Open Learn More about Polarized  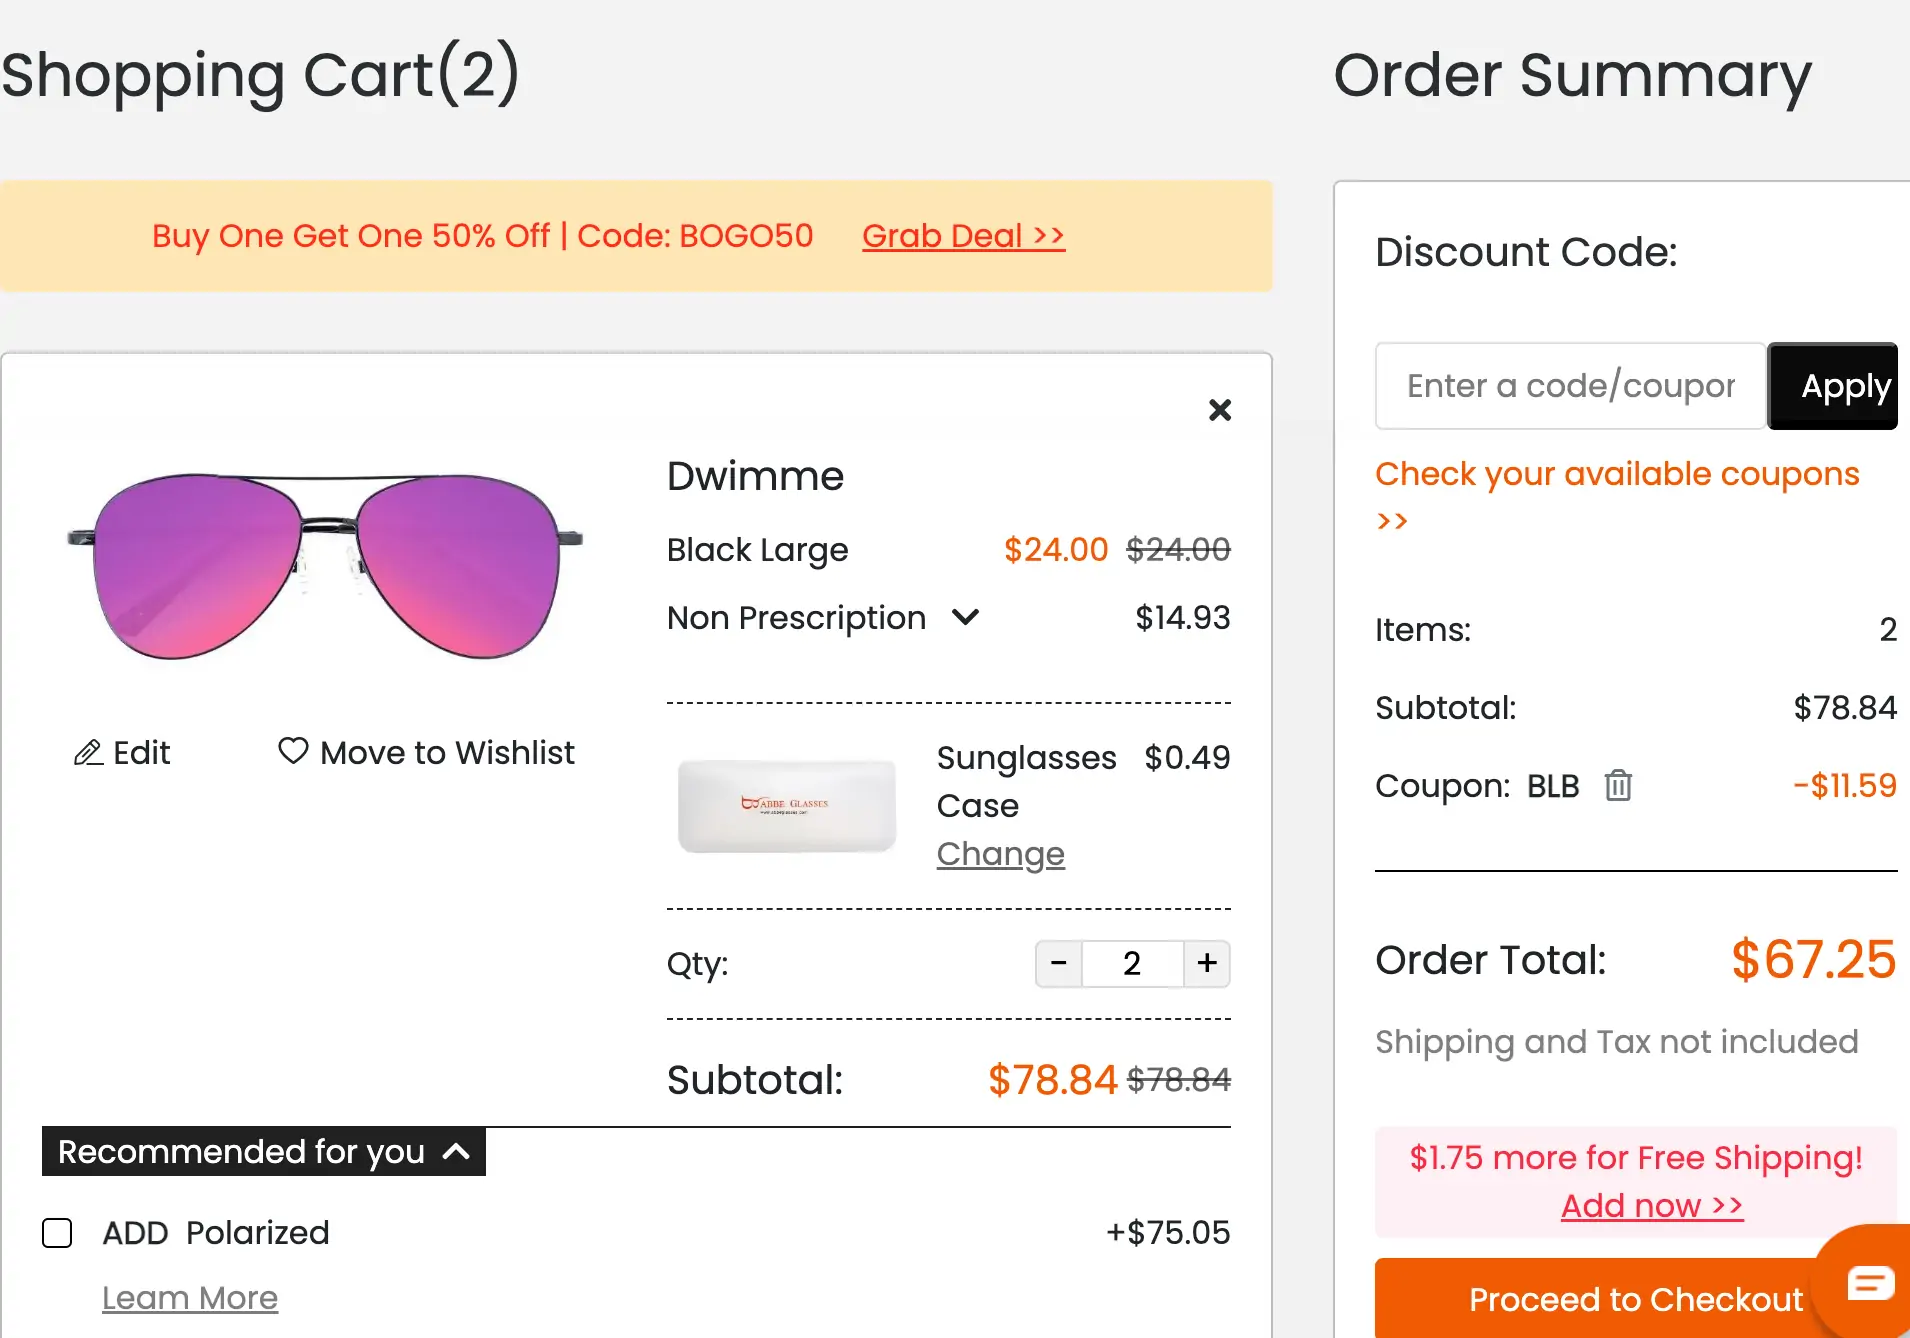click(x=190, y=1298)
